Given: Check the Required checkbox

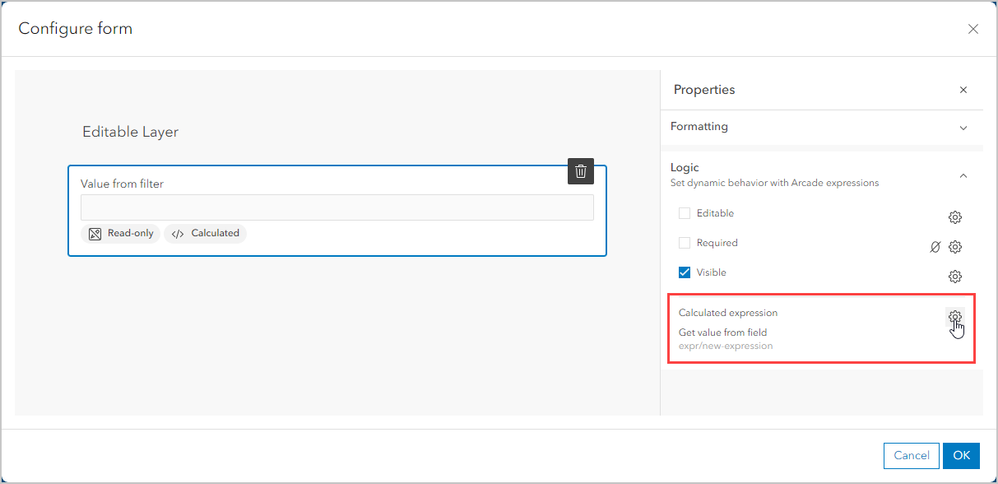Looking at the screenshot, I should (685, 243).
